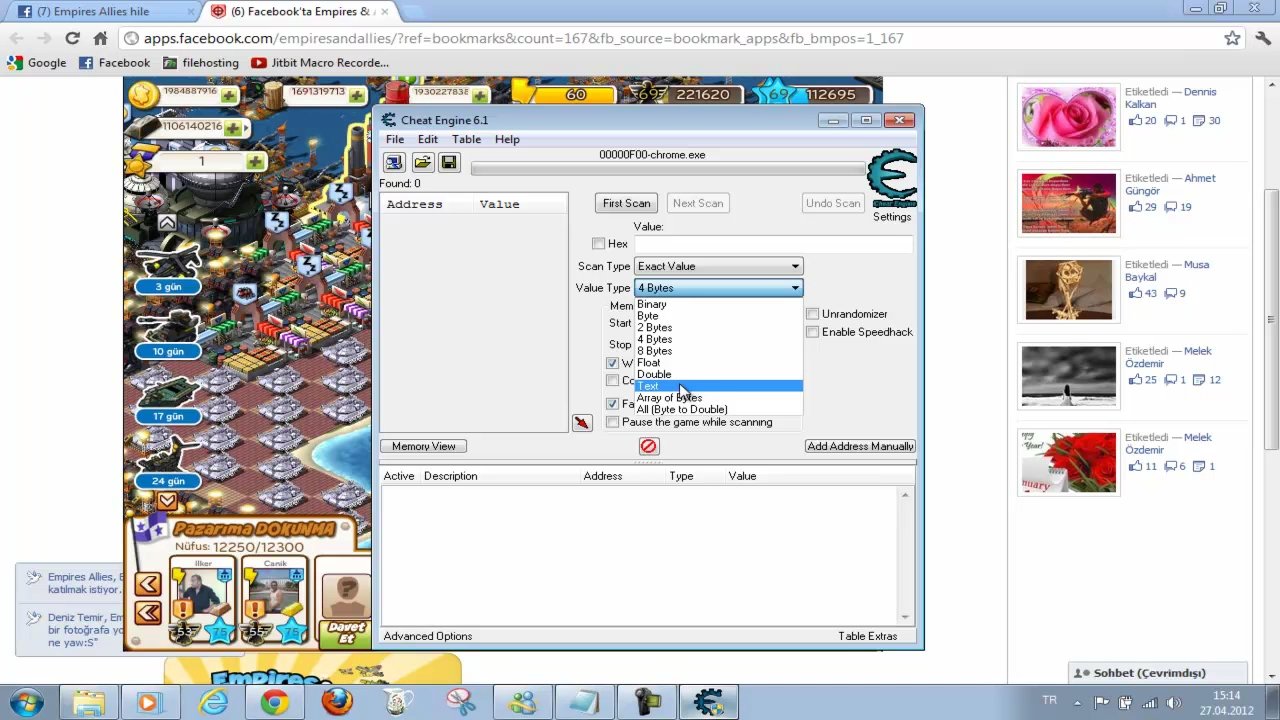1280x720 pixels.
Task: Toggle Pause the game while scanning
Action: pos(612,422)
